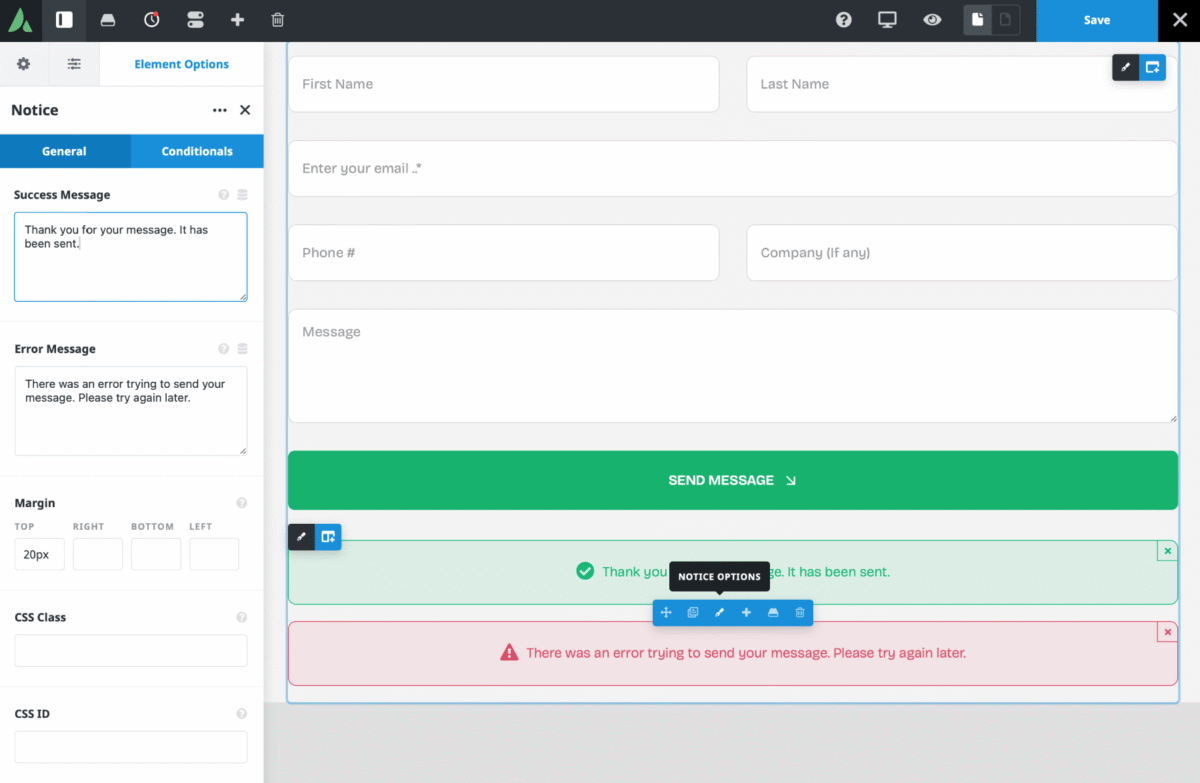Open the sliders options tab in the sidebar
Image resolution: width=1200 pixels, height=783 pixels.
pos(74,64)
